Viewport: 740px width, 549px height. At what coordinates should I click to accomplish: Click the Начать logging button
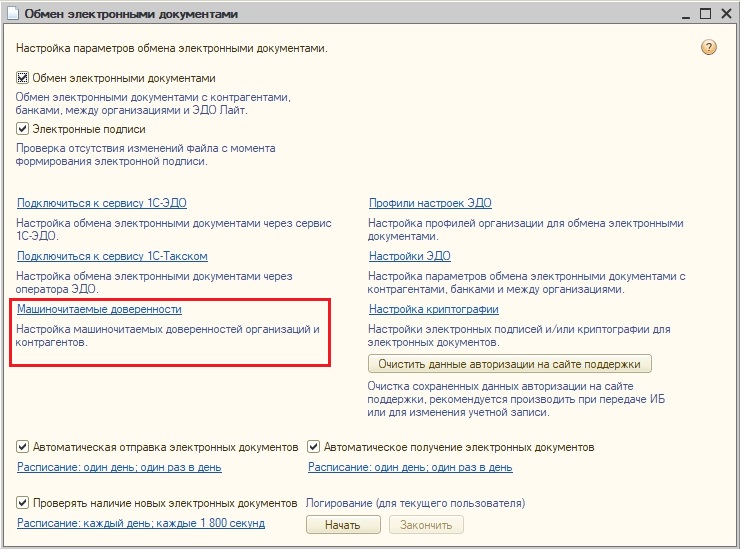click(x=343, y=525)
